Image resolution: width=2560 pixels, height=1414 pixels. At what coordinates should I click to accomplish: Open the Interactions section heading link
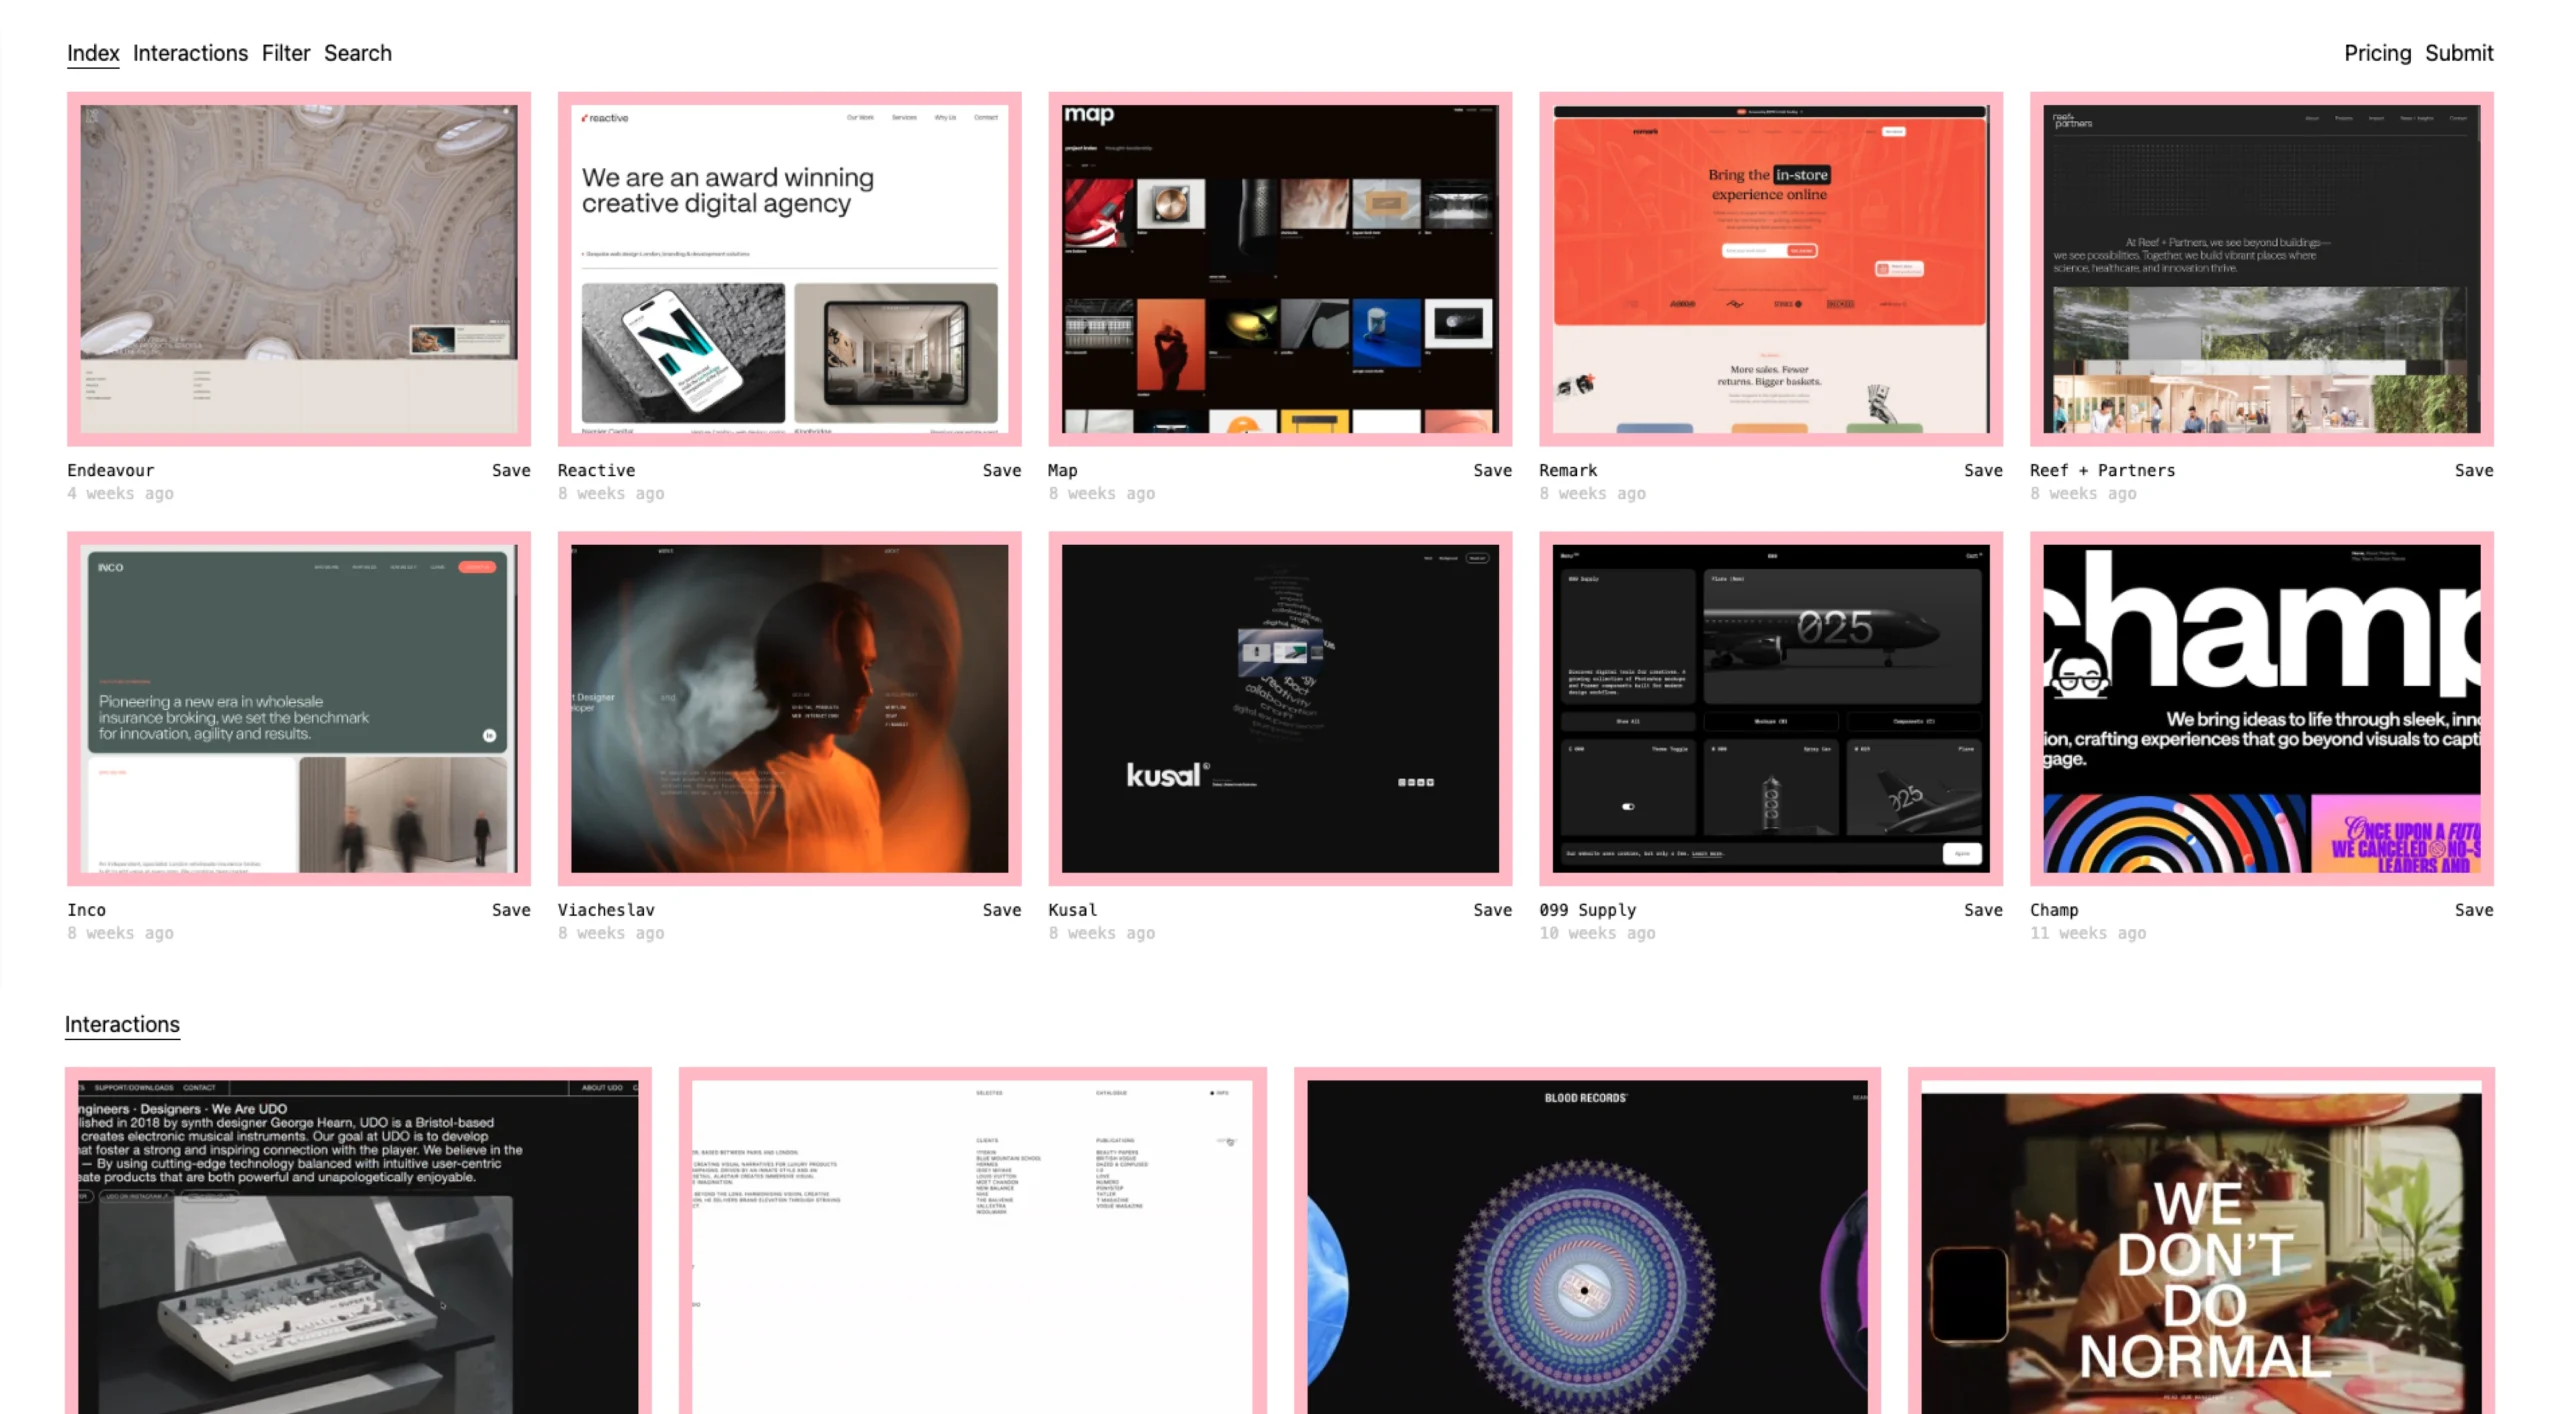tap(122, 1024)
